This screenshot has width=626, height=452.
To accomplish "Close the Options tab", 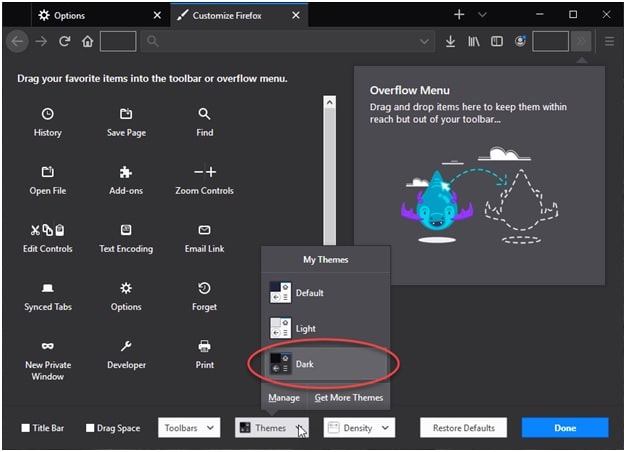I will coord(157,15).
